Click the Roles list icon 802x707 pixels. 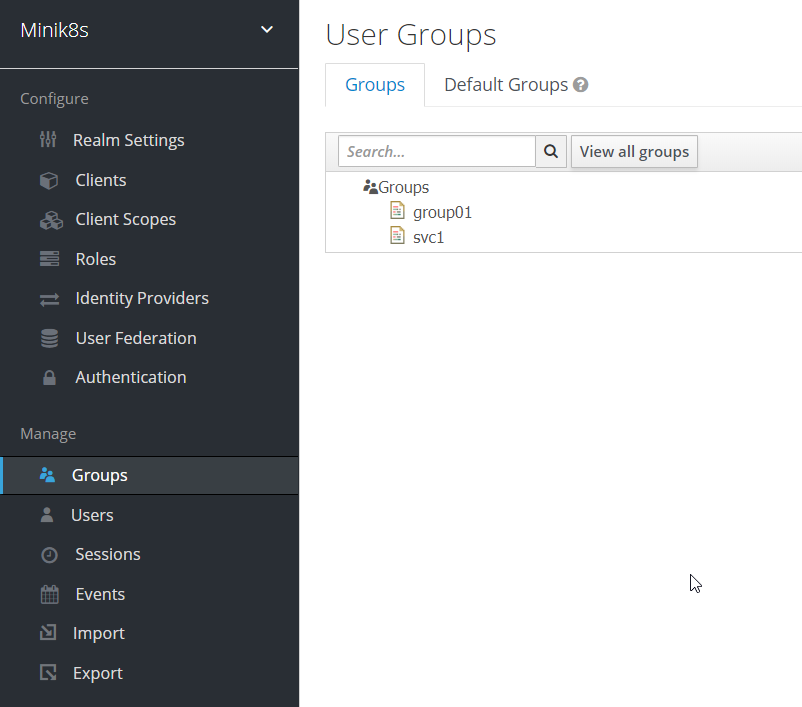(50, 259)
